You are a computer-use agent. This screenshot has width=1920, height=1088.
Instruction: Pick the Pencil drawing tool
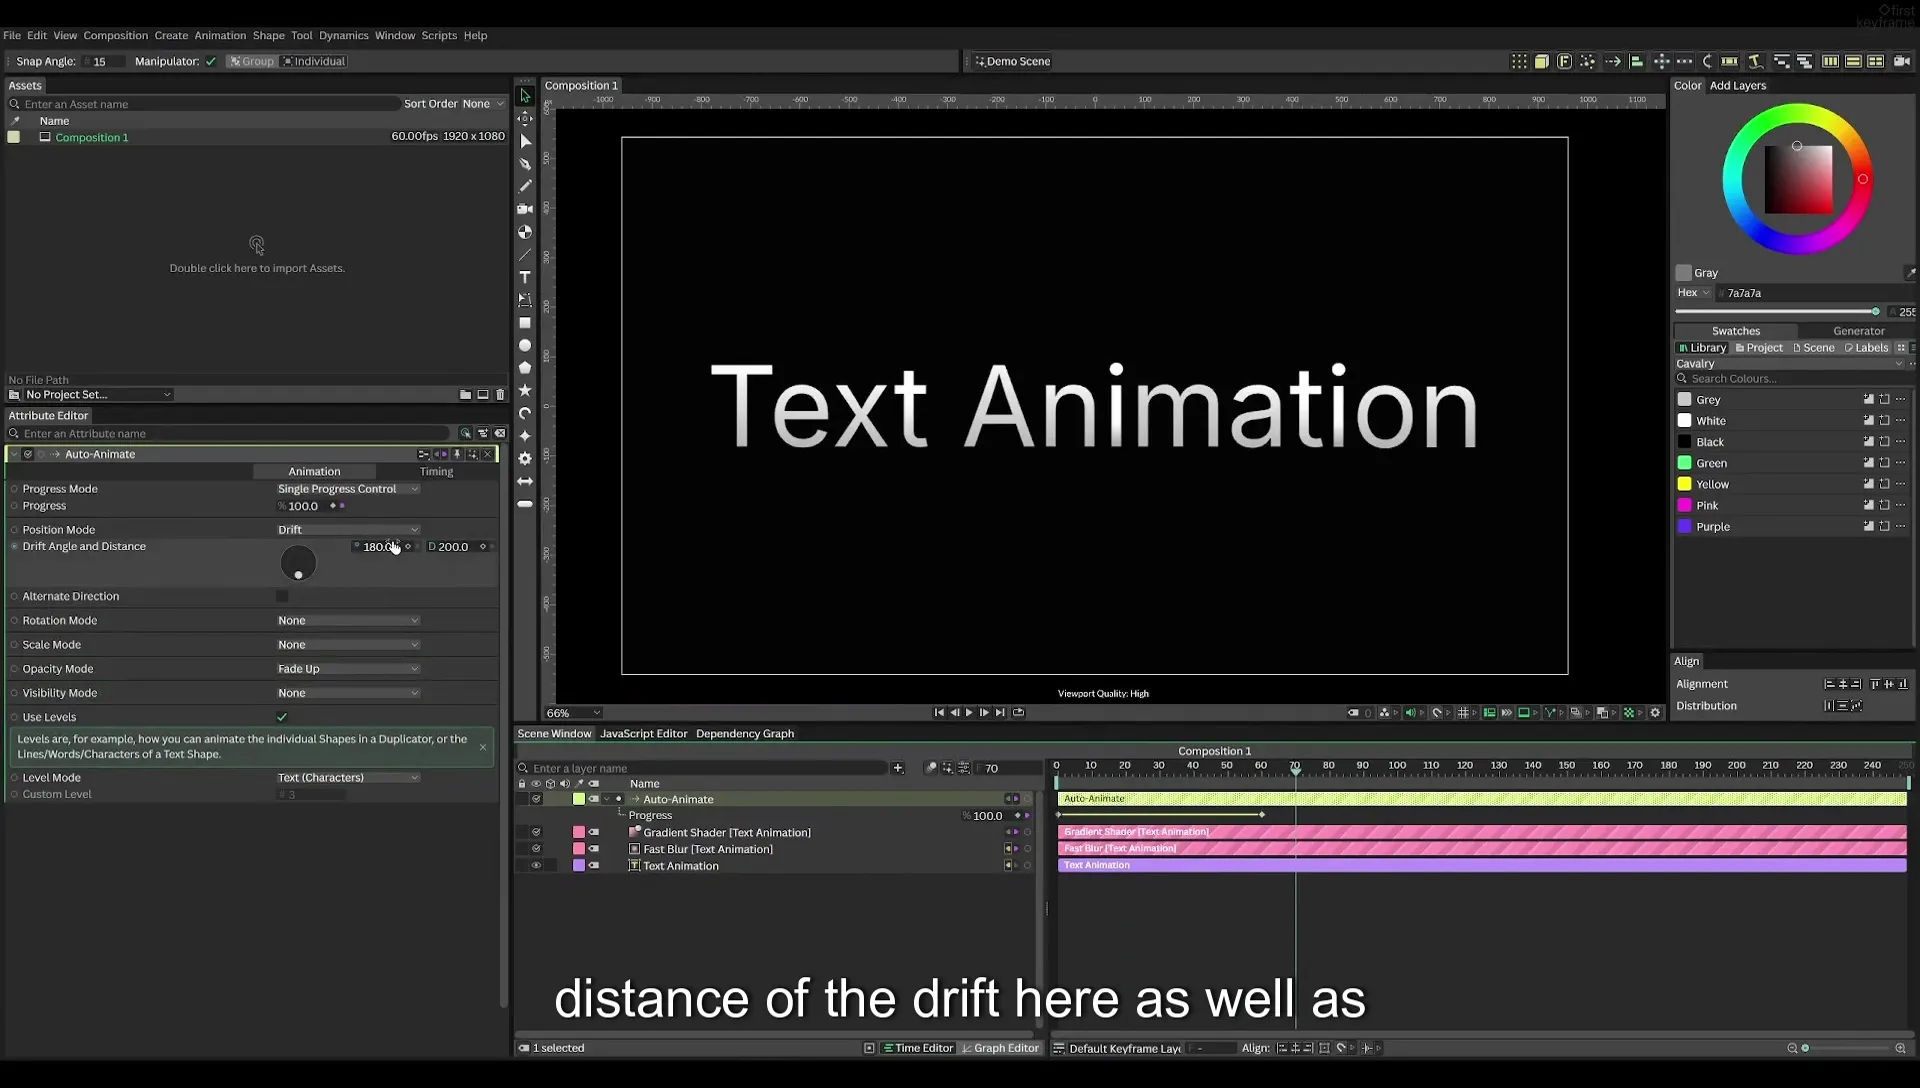525,186
